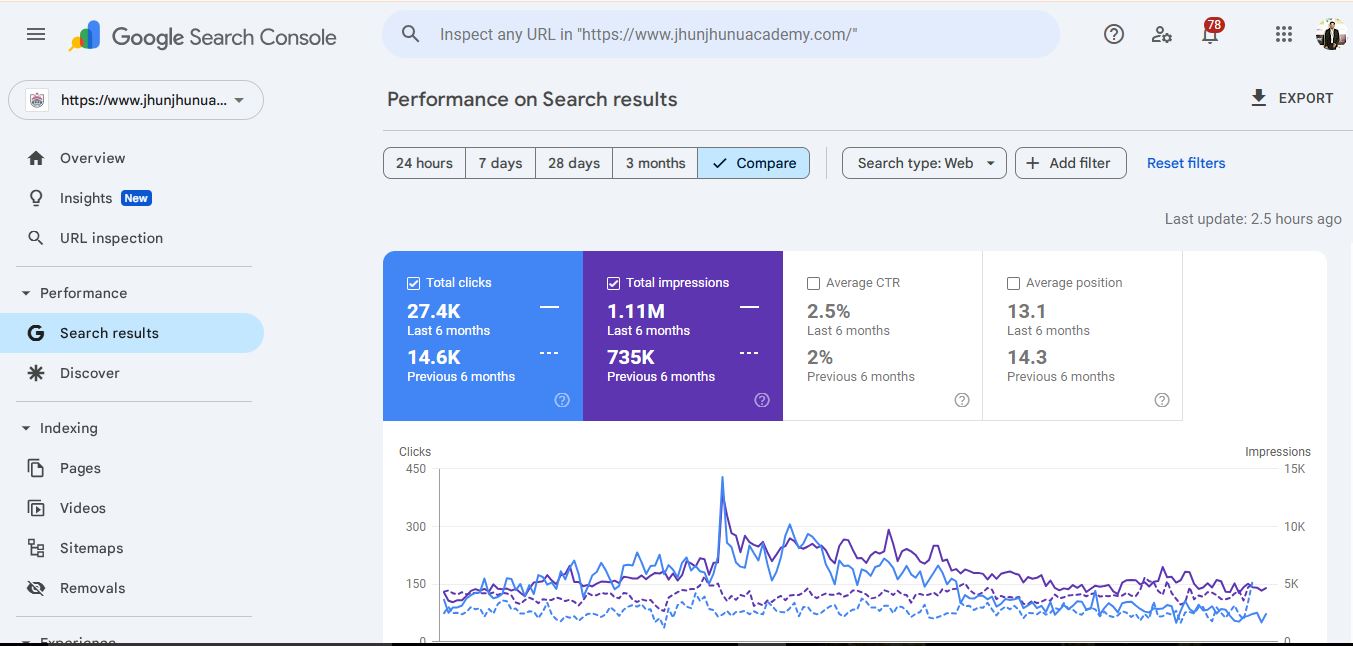1353x646 pixels.
Task: Click the Videos play icon
Action: 36,508
